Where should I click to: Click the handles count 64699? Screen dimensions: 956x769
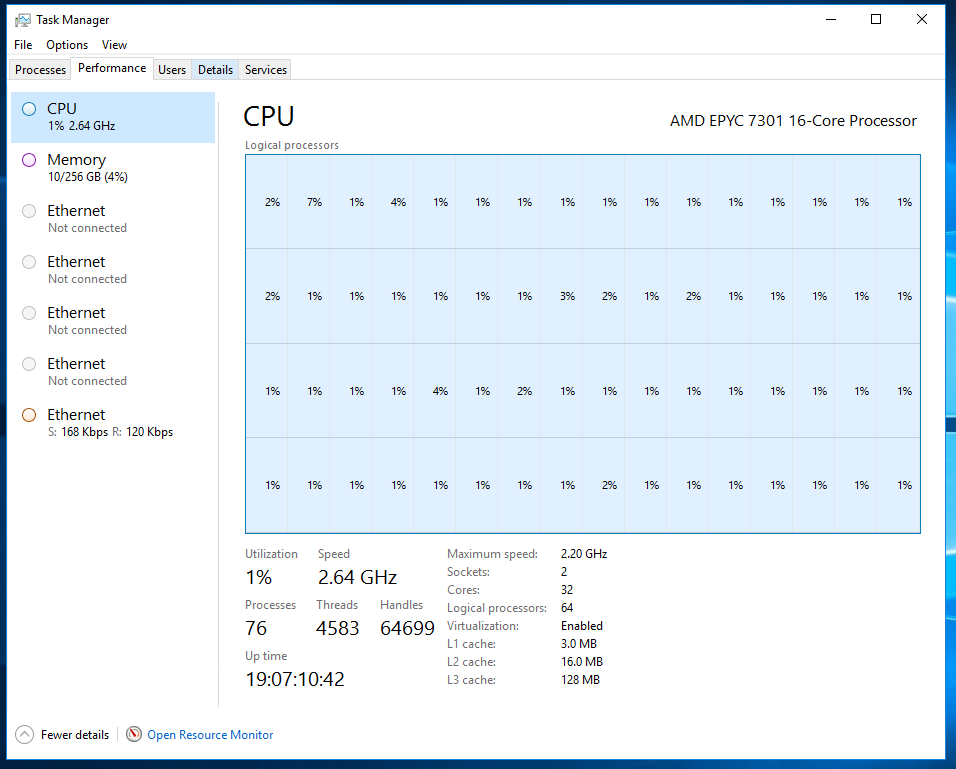point(407,628)
